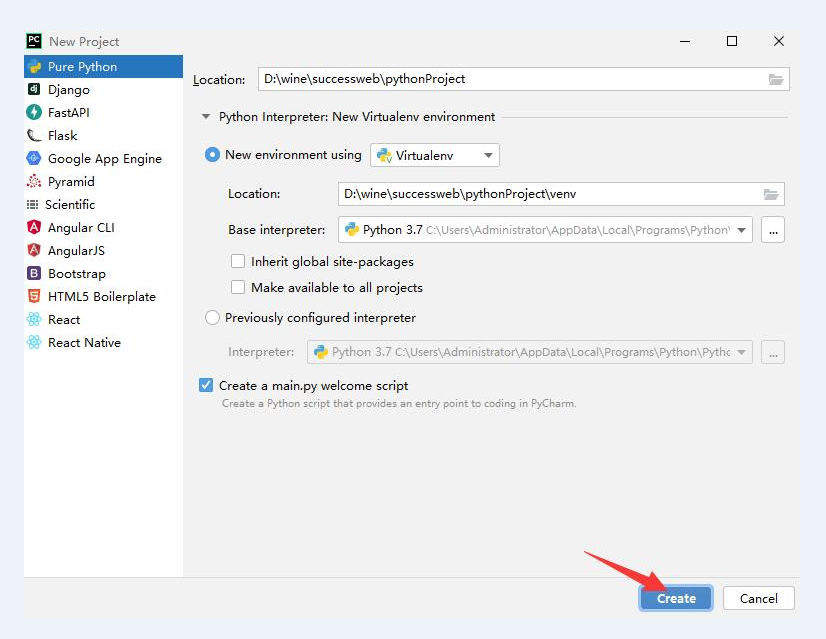Screen dimensions: 826x639
Task: Browse folder for venv Location
Action: (771, 194)
